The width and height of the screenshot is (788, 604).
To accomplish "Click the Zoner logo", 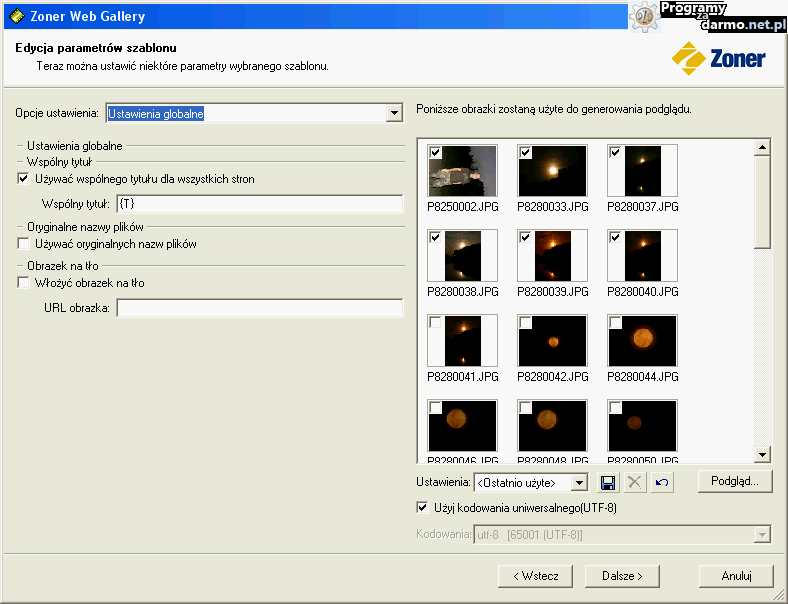I will [719, 58].
